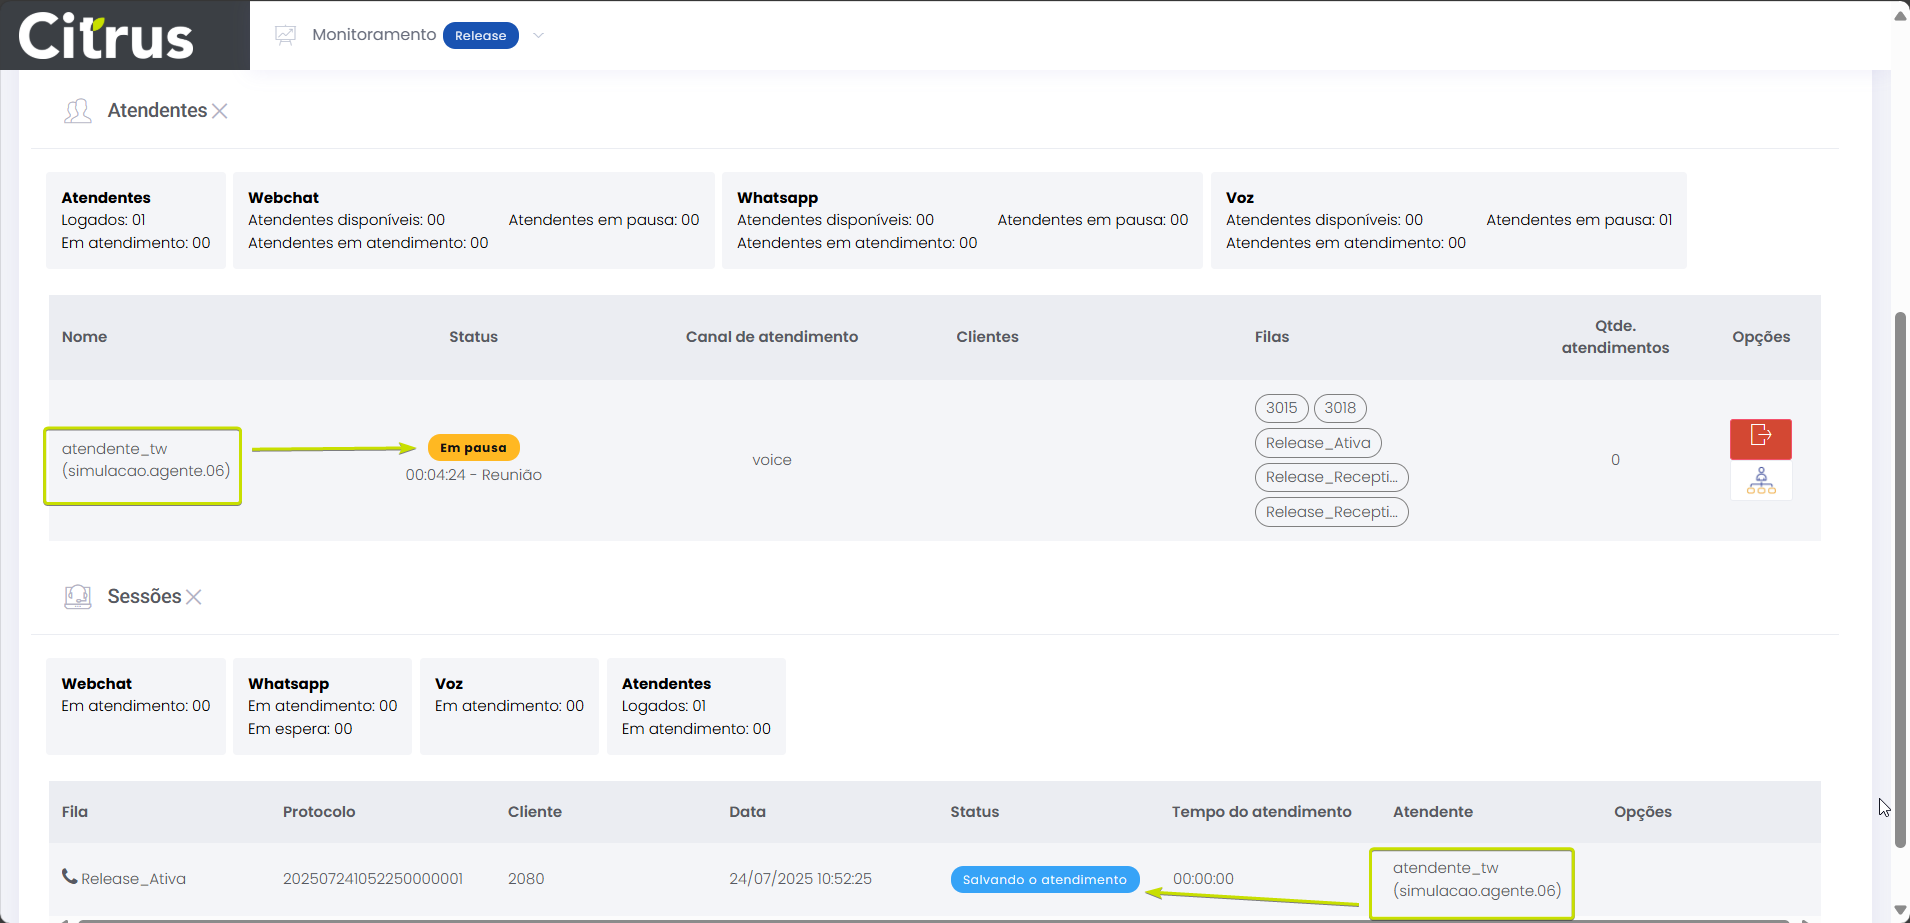Click the Atendentes people icon
This screenshot has height=923, width=1910.
pos(78,111)
